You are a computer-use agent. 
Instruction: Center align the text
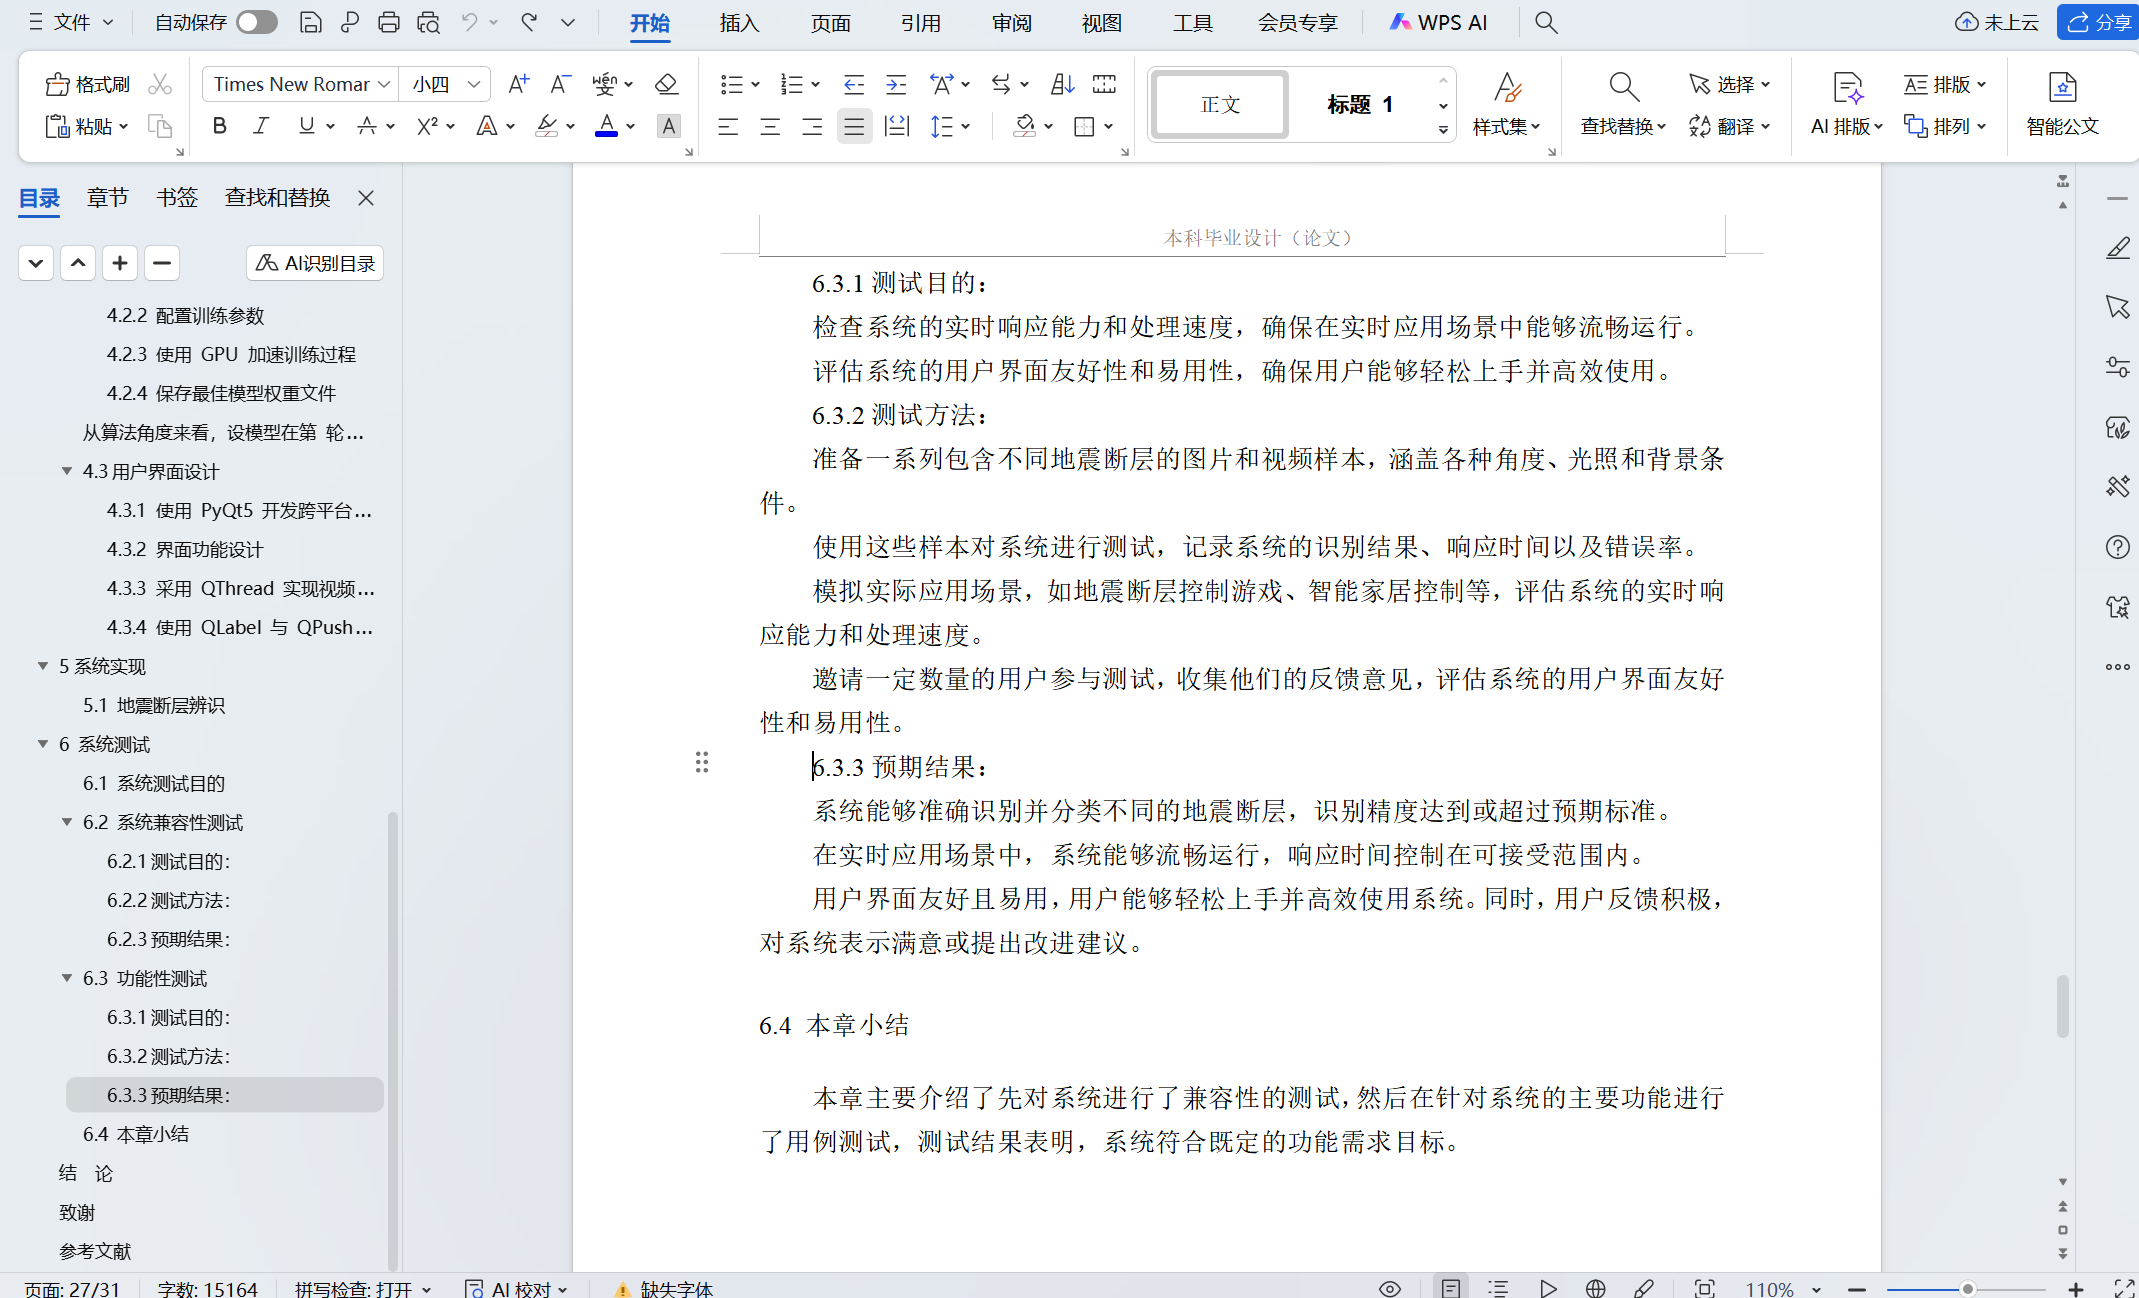(770, 126)
